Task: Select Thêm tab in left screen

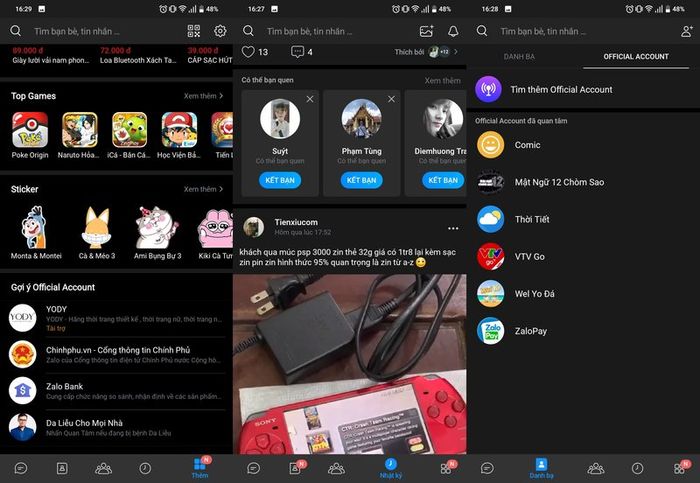Action: coord(200,468)
